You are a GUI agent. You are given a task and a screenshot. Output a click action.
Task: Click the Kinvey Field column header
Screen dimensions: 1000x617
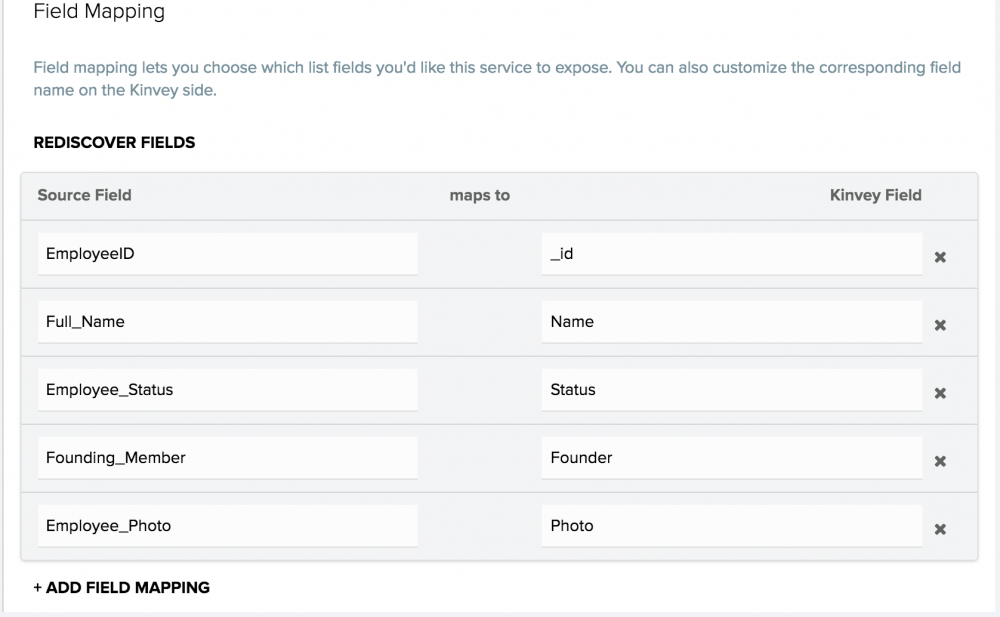(875, 195)
